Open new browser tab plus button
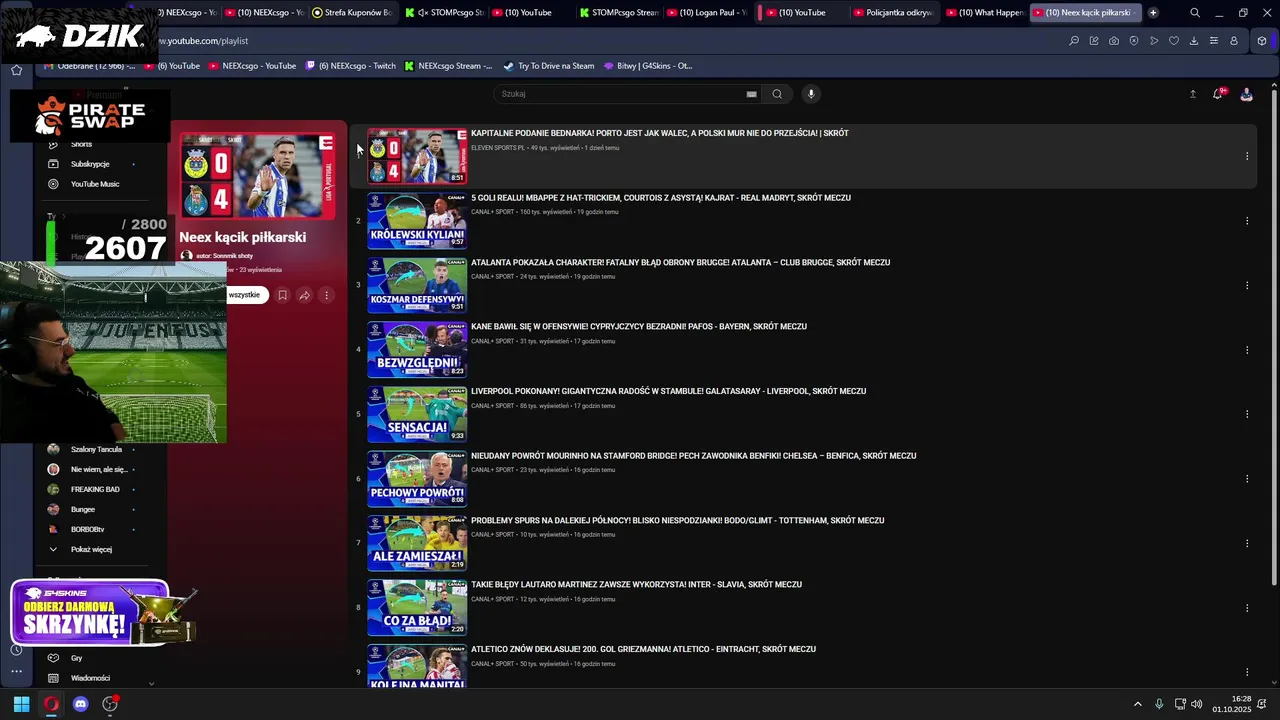 (x=1153, y=13)
